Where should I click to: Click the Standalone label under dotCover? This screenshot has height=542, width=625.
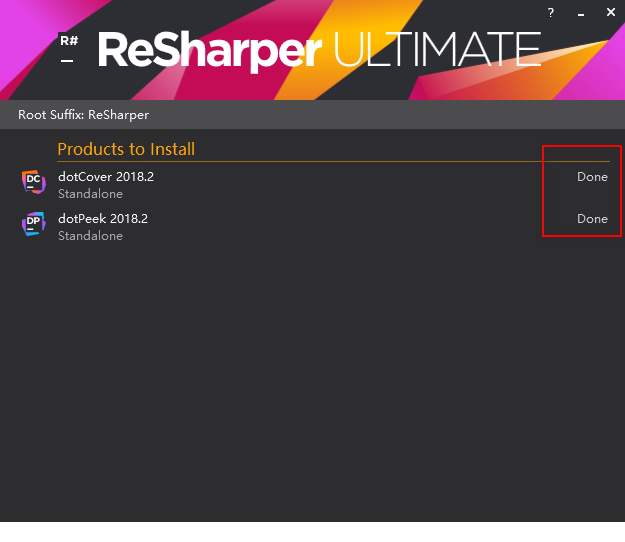90,194
